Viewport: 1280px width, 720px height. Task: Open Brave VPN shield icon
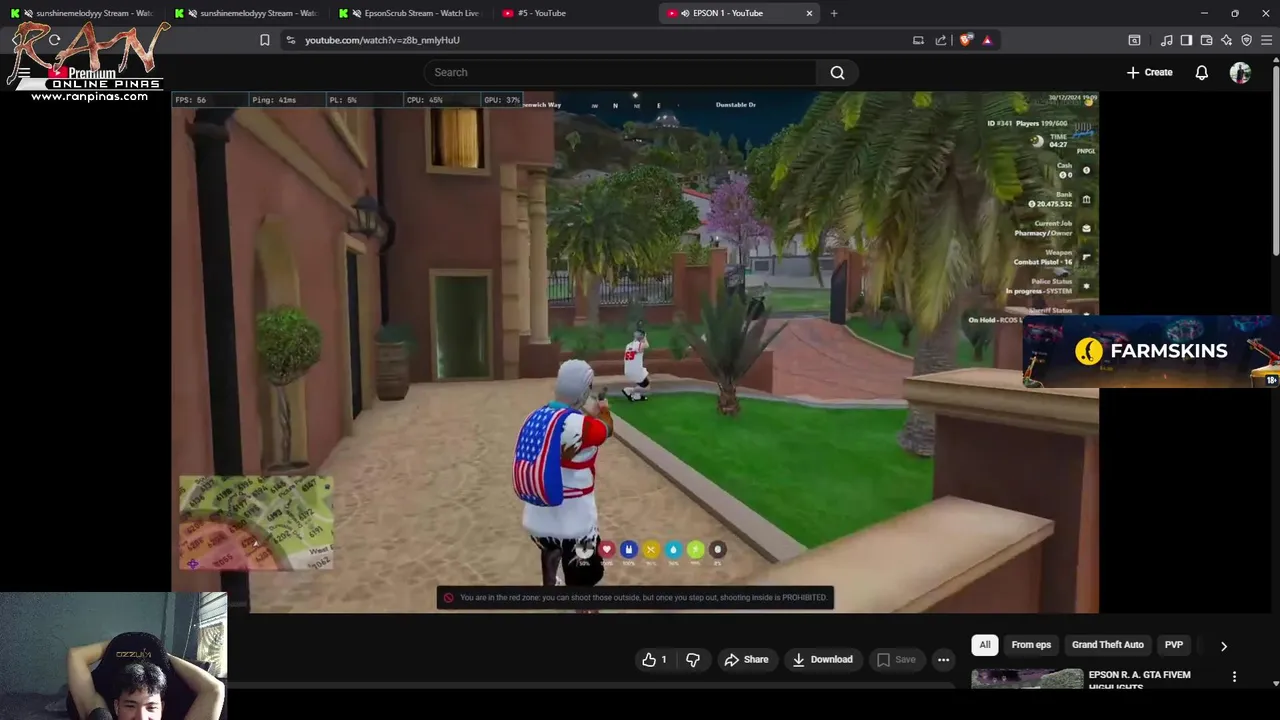click(x=1246, y=40)
